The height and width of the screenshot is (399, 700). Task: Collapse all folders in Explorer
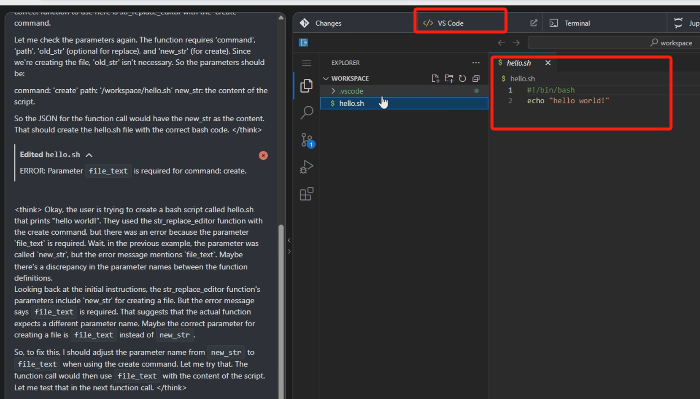pyautogui.click(x=476, y=79)
